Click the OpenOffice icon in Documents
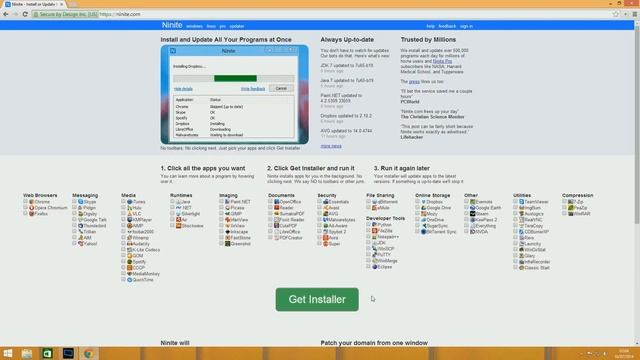 tap(276, 202)
